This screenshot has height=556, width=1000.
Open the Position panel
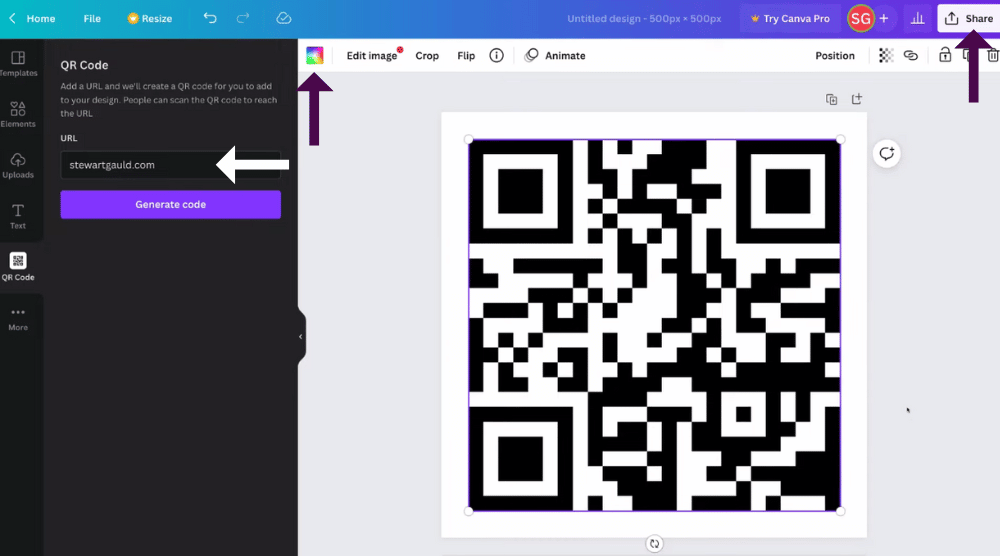coord(834,55)
